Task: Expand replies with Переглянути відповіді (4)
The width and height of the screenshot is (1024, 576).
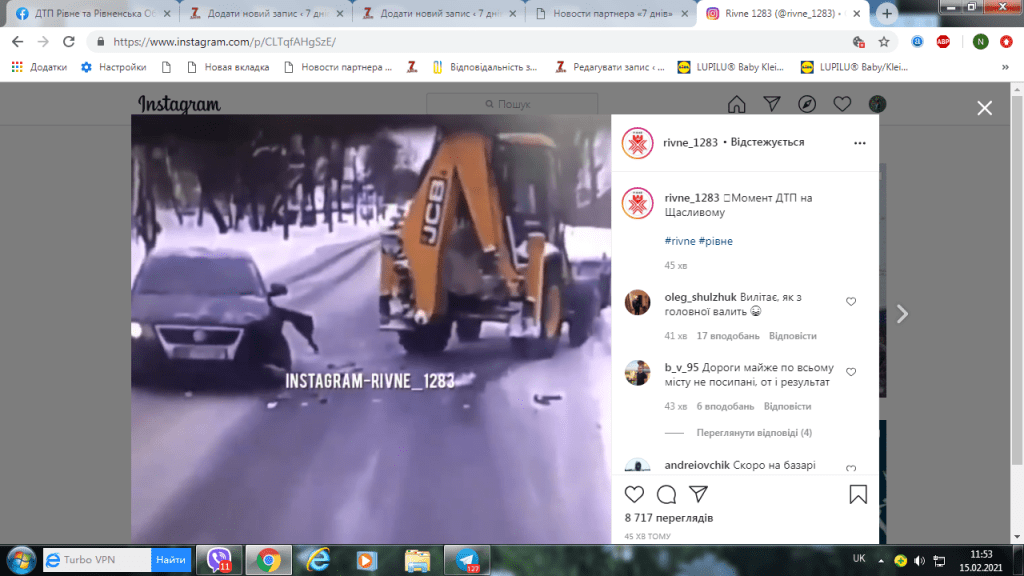Action: point(741,433)
